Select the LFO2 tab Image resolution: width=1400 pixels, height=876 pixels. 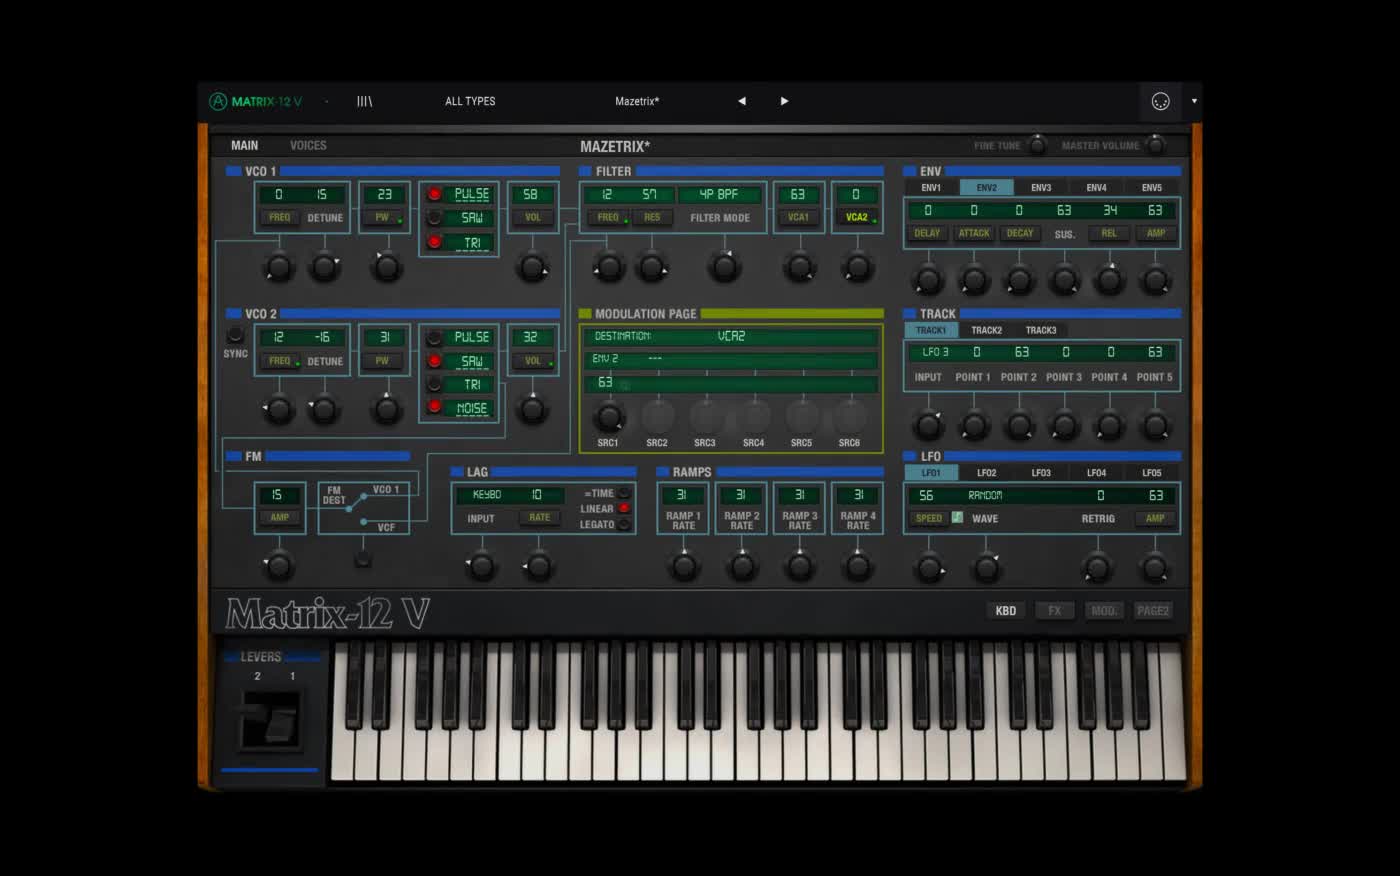tap(986, 473)
